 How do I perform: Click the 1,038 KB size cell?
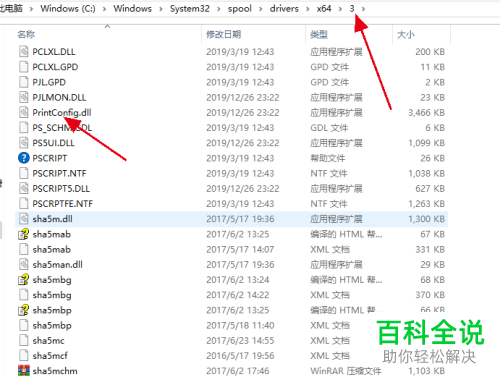(x=426, y=173)
